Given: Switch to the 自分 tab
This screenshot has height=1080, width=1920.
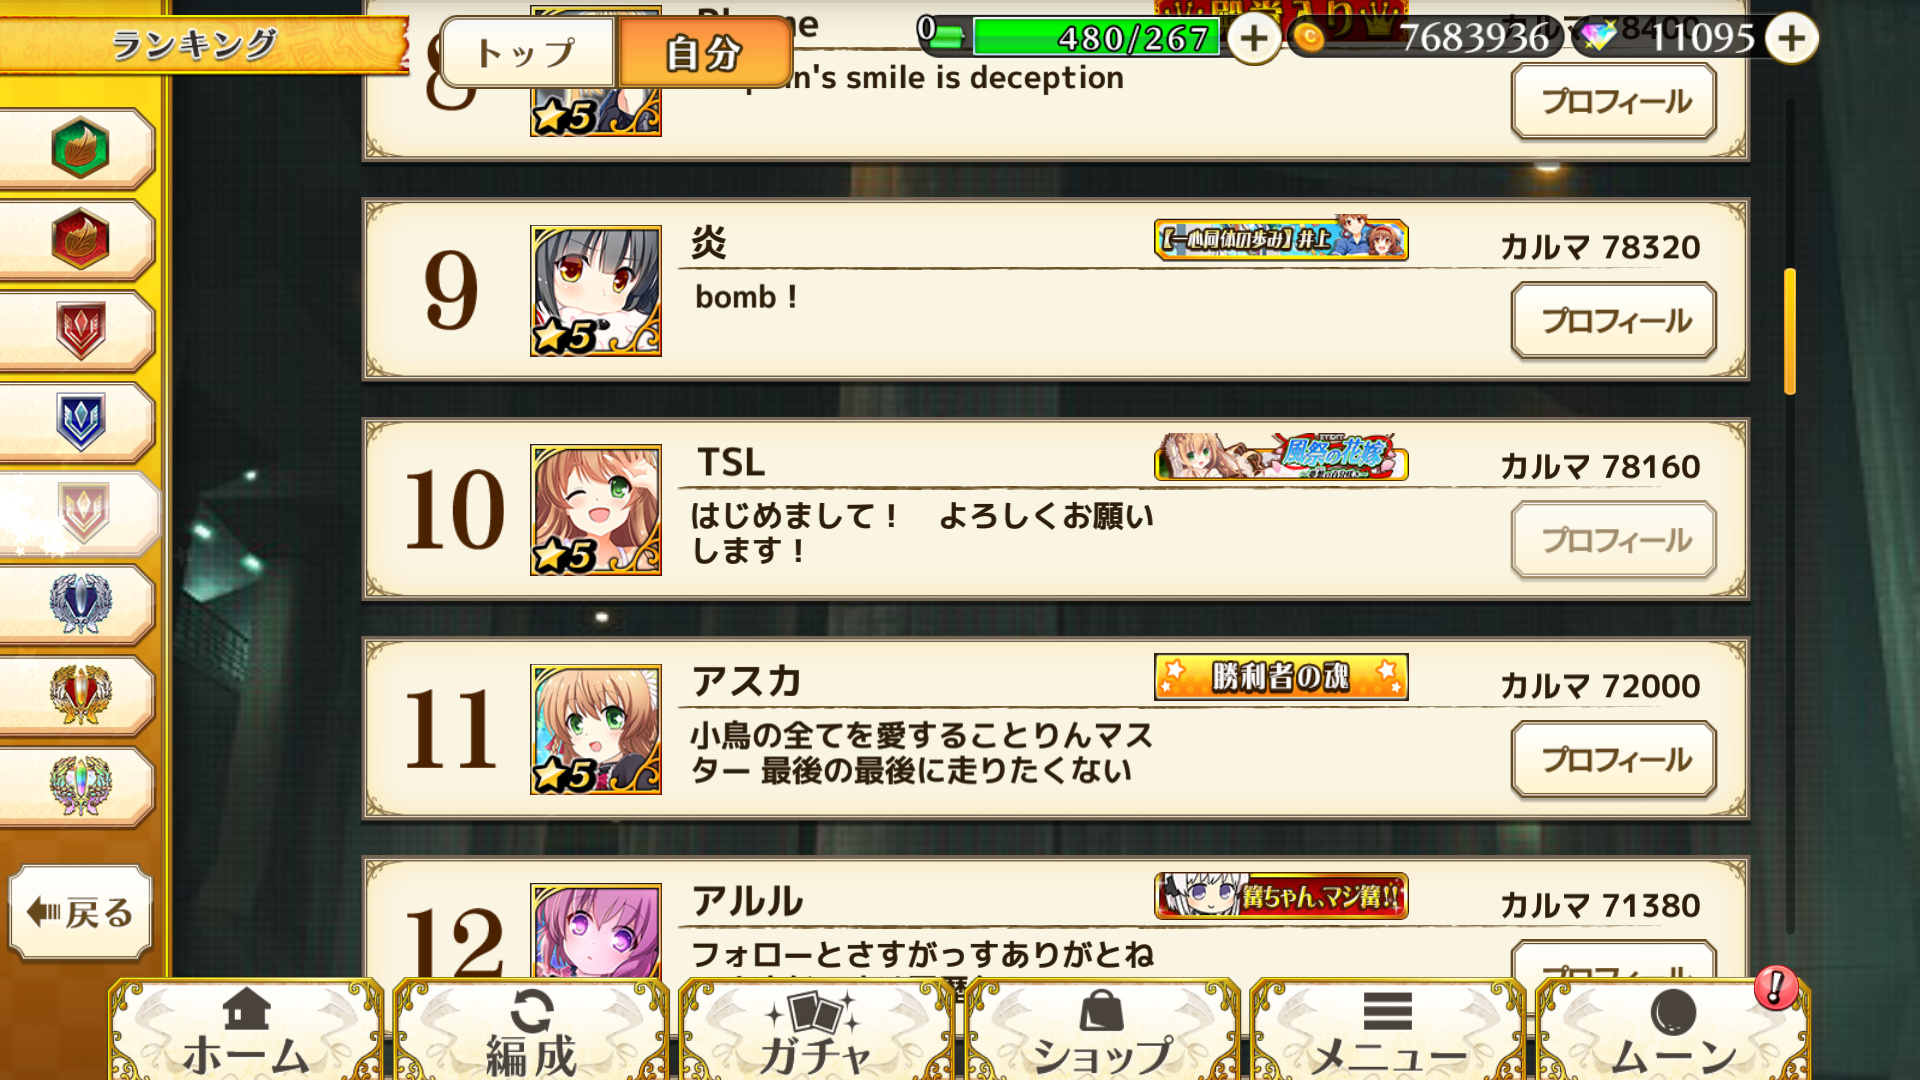Looking at the screenshot, I should [705, 52].
